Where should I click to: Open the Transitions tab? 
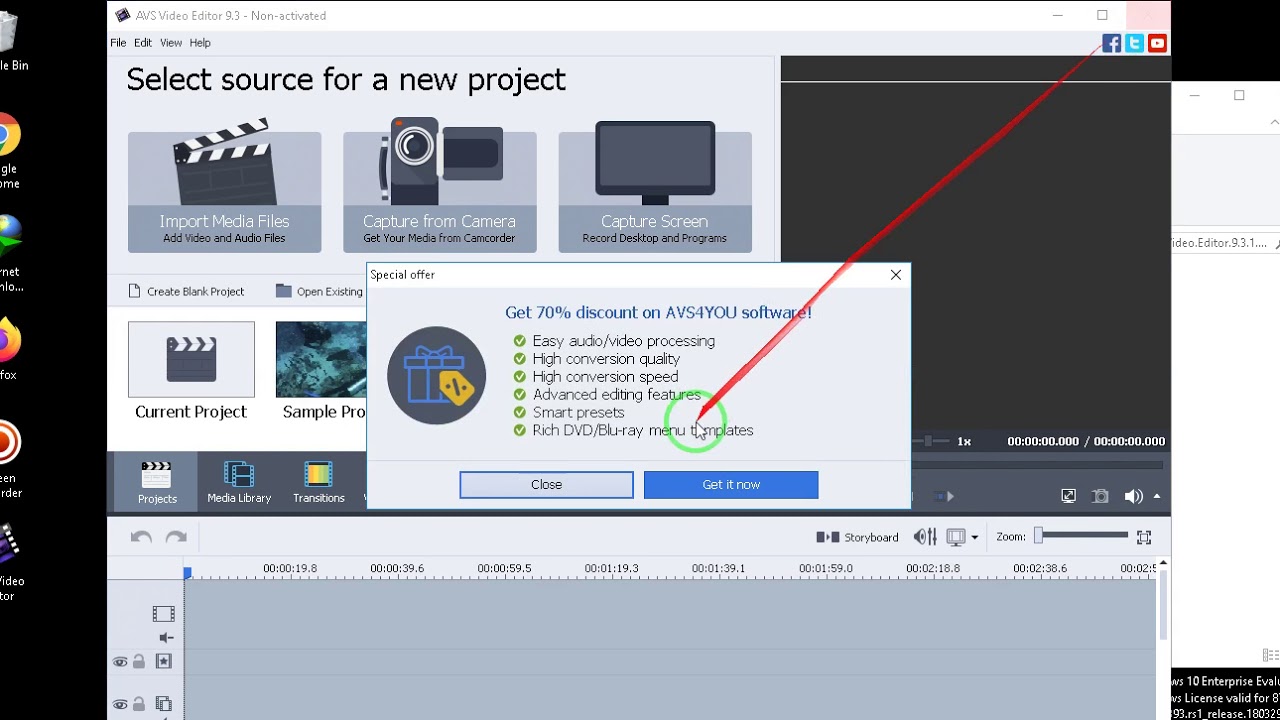tap(318, 482)
